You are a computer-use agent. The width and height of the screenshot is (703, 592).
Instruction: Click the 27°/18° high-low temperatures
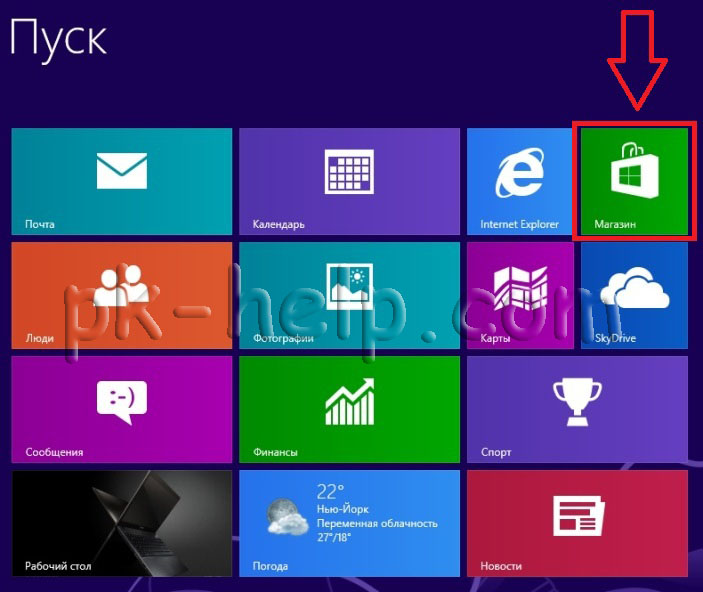point(334,537)
